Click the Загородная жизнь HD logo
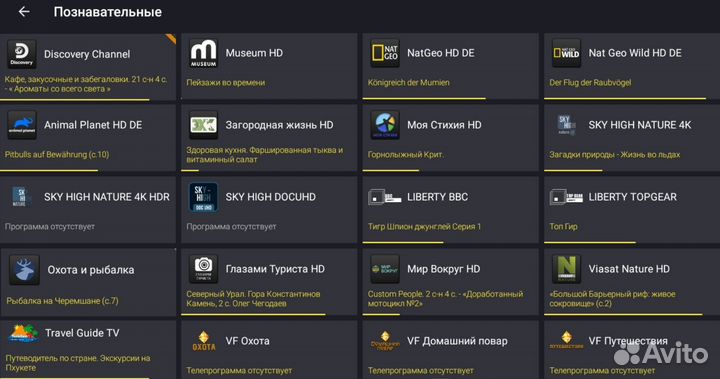 [x=203, y=125]
